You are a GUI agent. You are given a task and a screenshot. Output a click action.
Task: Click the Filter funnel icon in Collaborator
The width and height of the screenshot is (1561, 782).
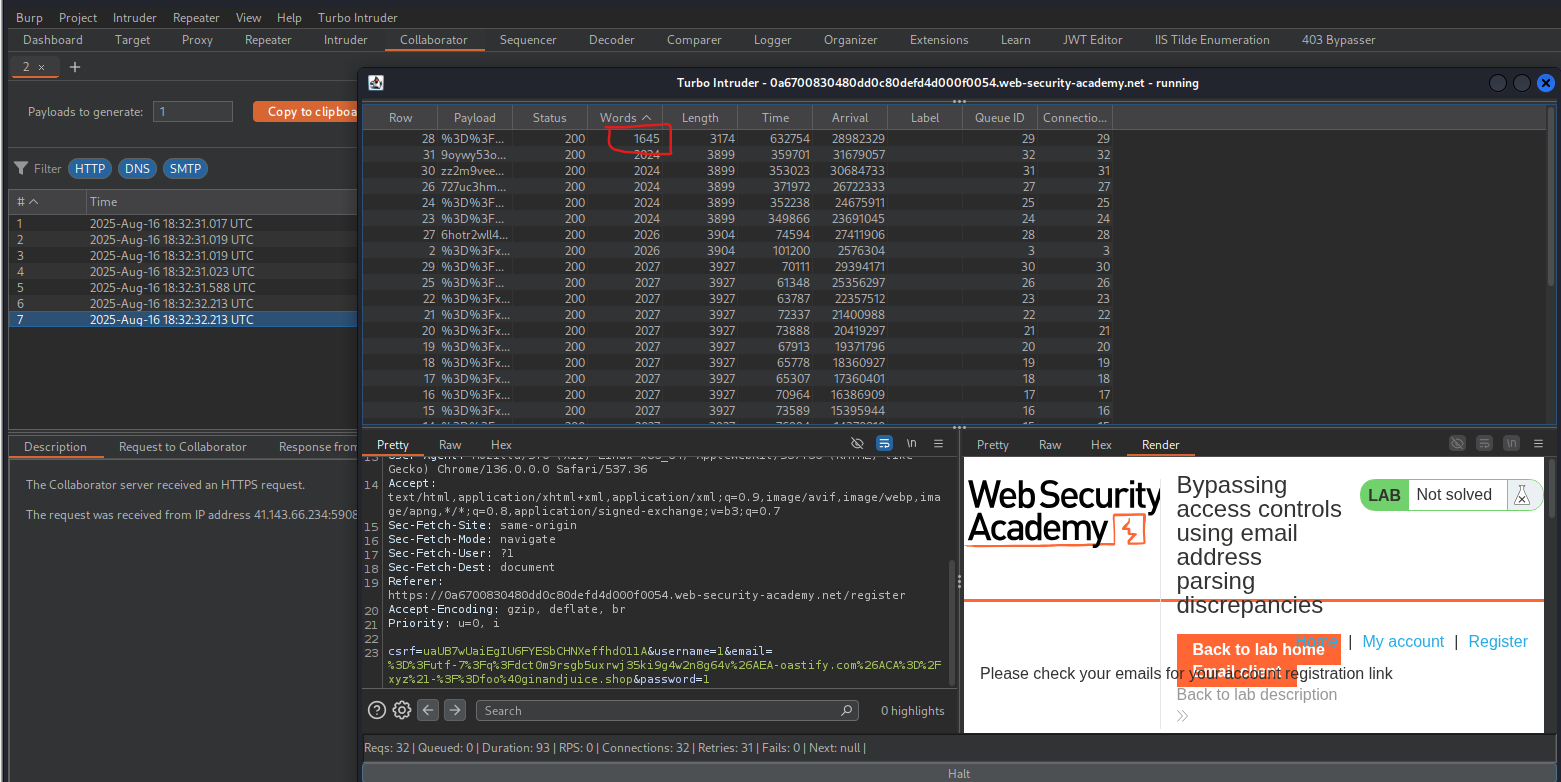(x=20, y=168)
